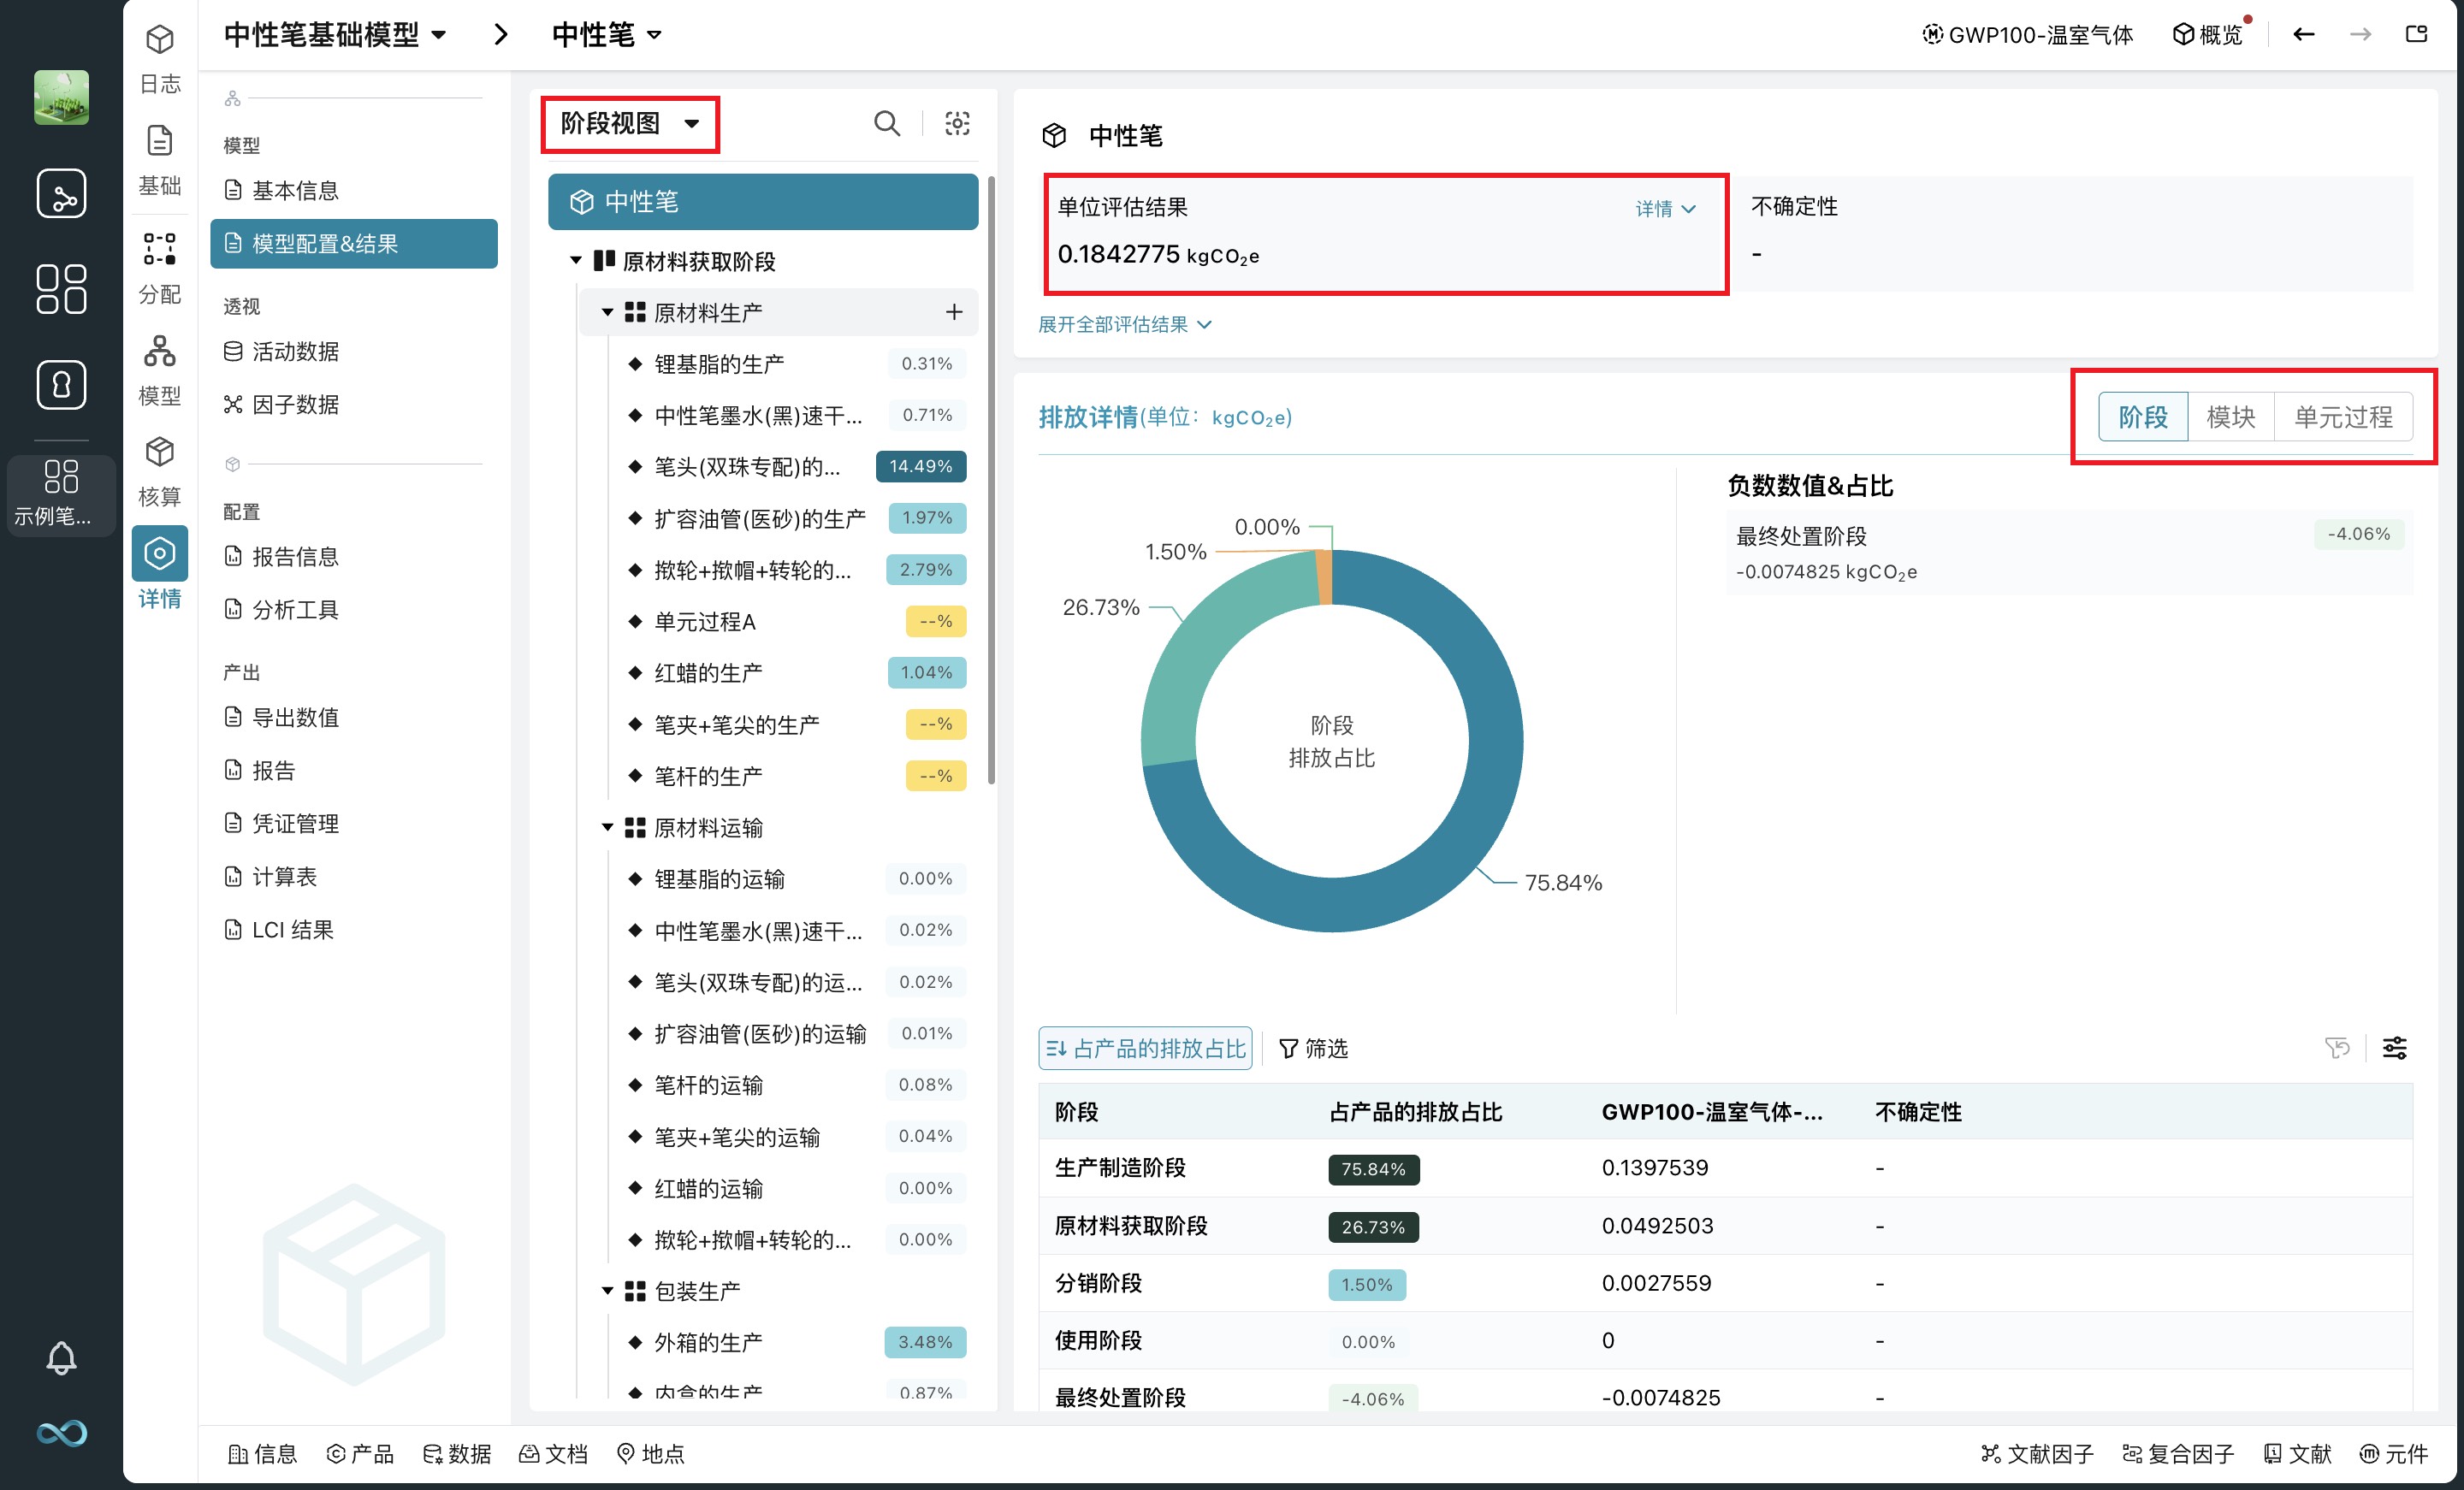Collapse the 原材料运输 tree group
2464x1490 pixels.
pos(607,828)
